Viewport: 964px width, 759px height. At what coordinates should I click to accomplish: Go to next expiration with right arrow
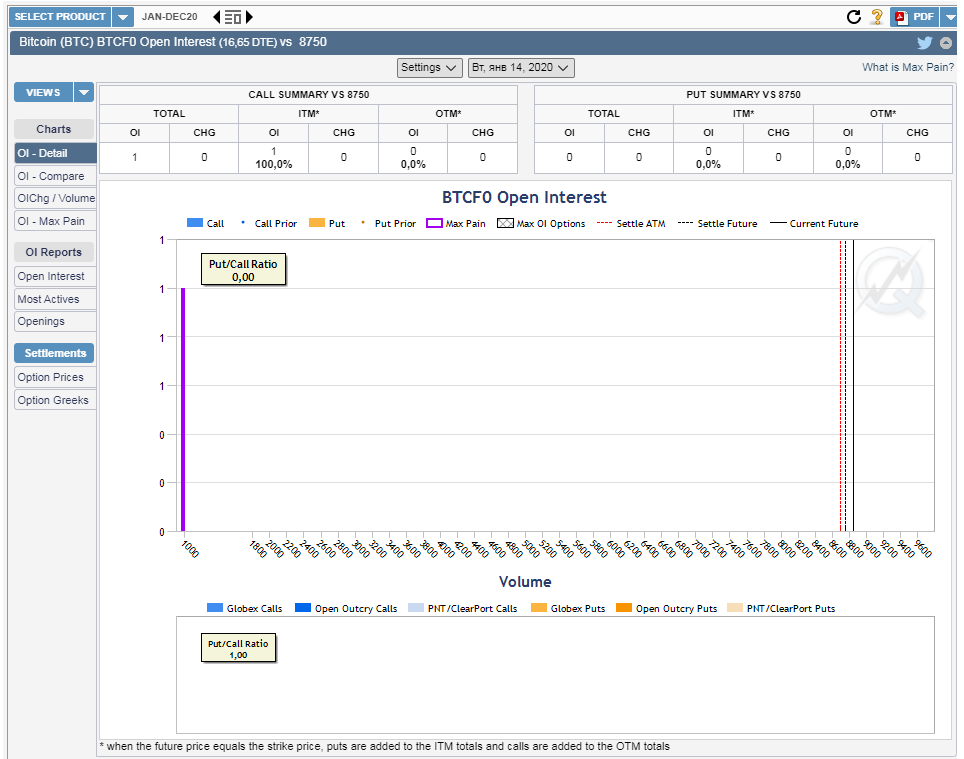pos(249,17)
